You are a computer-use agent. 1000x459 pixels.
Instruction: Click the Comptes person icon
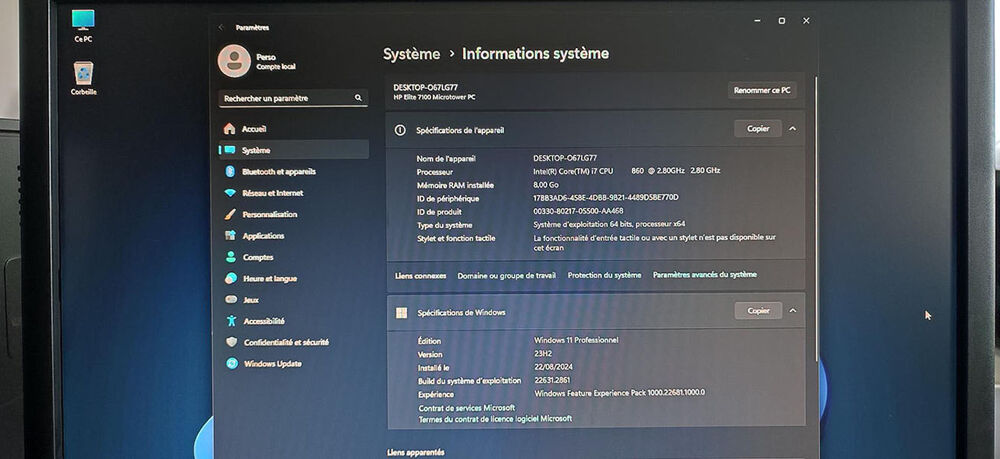click(x=231, y=257)
